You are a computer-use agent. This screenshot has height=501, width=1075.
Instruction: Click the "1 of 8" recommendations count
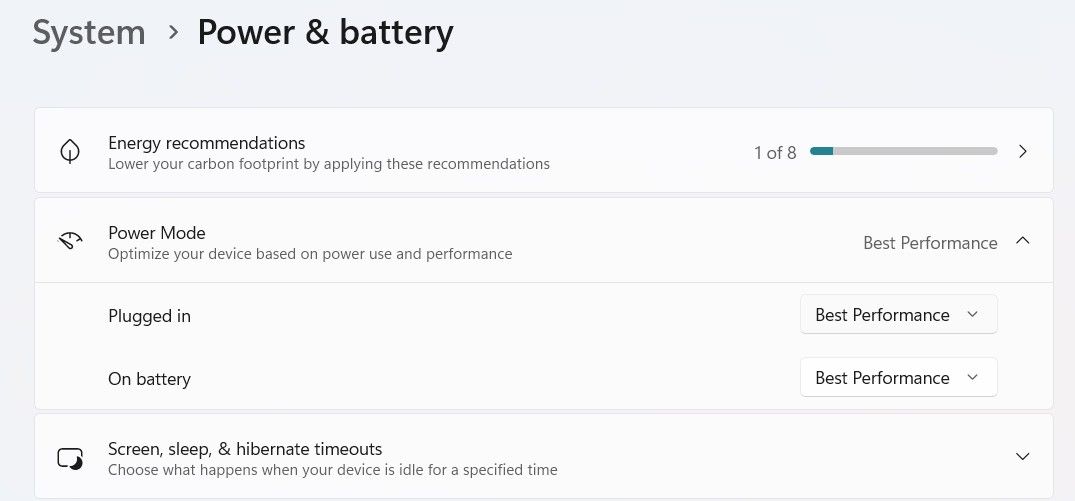[775, 153]
